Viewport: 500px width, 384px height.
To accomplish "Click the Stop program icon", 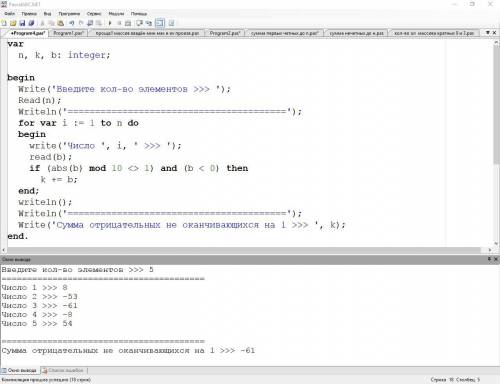I will [x=119, y=23].
